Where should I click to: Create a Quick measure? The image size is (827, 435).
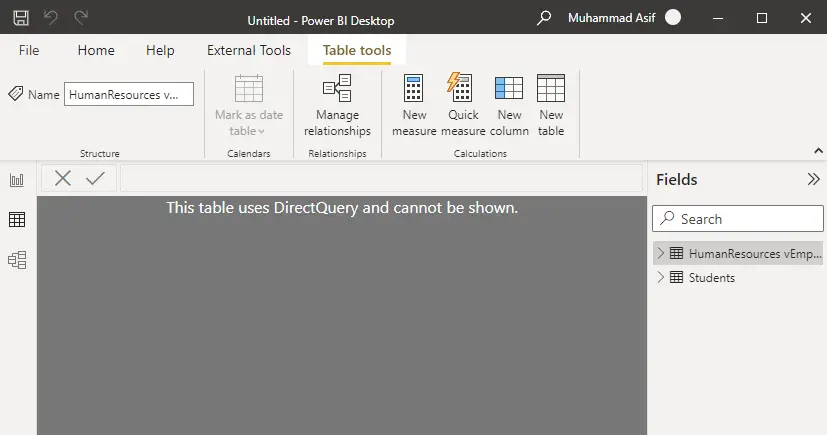tap(463, 106)
